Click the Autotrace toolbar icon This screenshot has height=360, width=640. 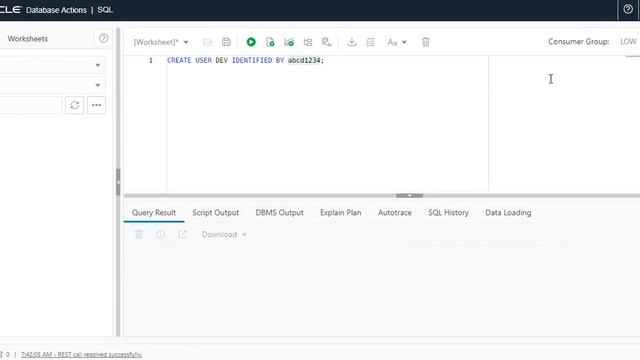(327, 42)
